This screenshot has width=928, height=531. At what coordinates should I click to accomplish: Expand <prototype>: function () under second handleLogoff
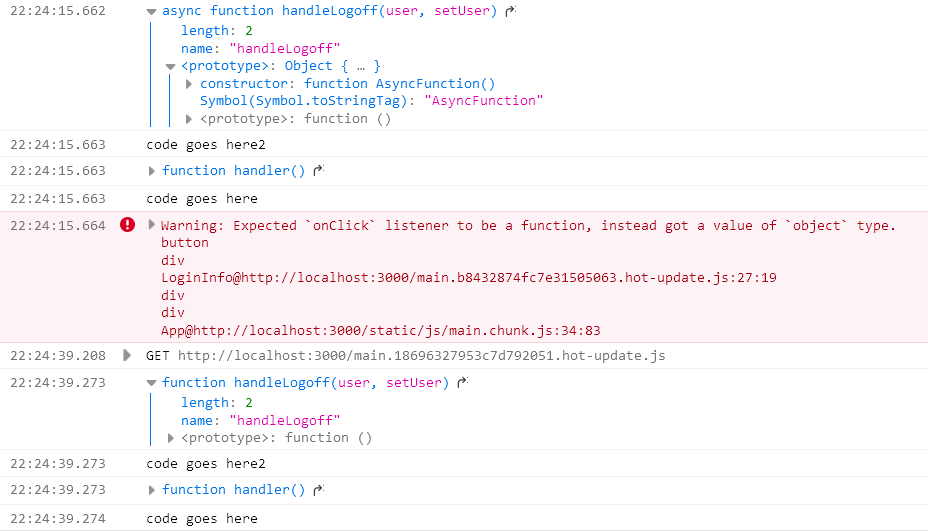pos(170,438)
